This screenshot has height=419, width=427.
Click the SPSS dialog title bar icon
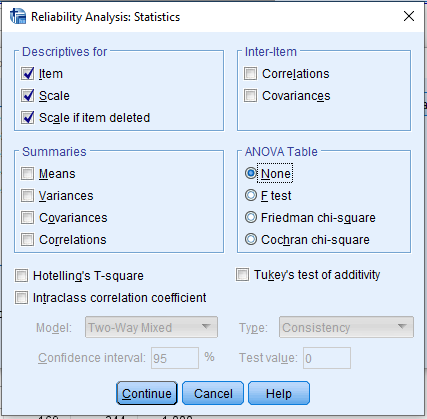[x=18, y=16]
